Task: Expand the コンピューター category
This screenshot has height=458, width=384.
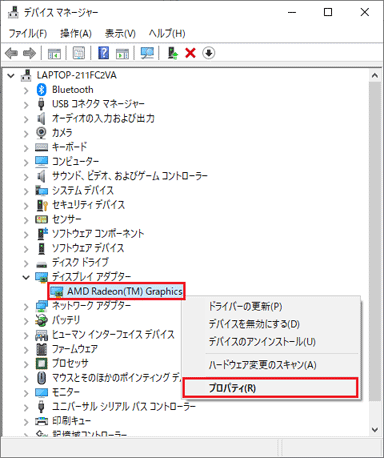Action: click(x=26, y=162)
